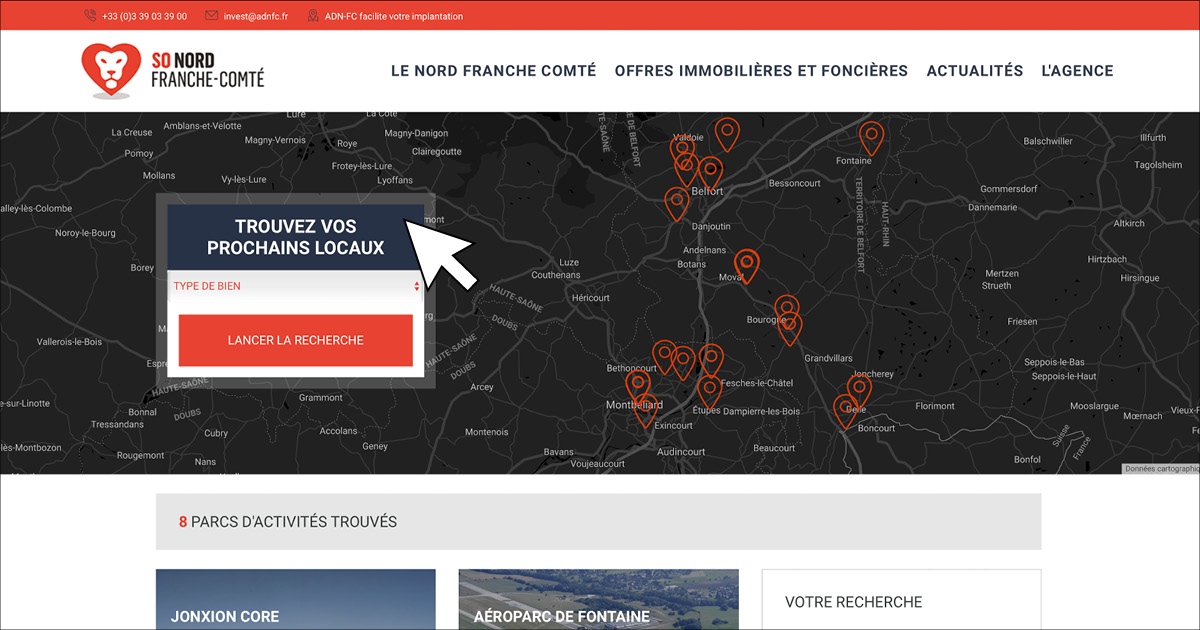Open the TYPE DE BIEN dropdown
Screen dimensions: 1200x630
(x=296, y=286)
